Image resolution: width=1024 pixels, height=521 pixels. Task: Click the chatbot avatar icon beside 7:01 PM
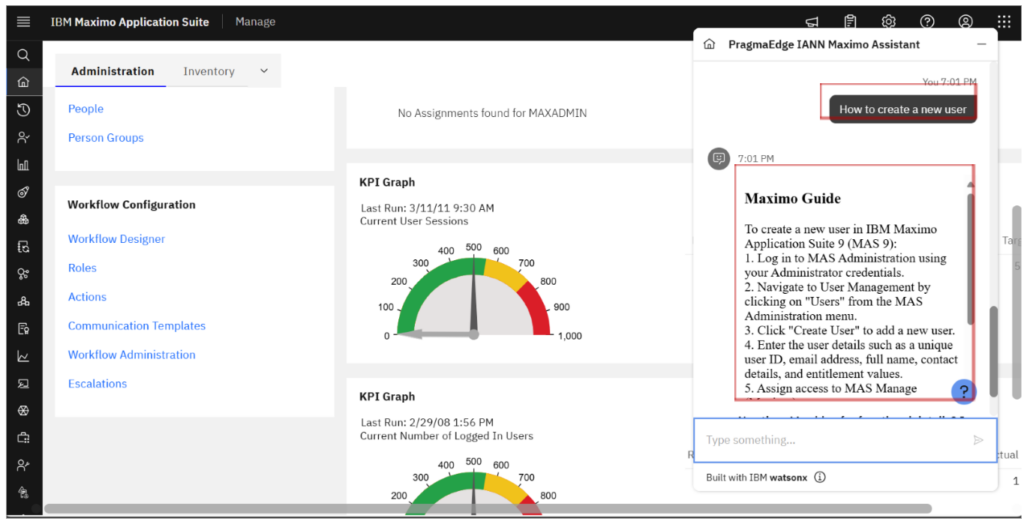[719, 159]
